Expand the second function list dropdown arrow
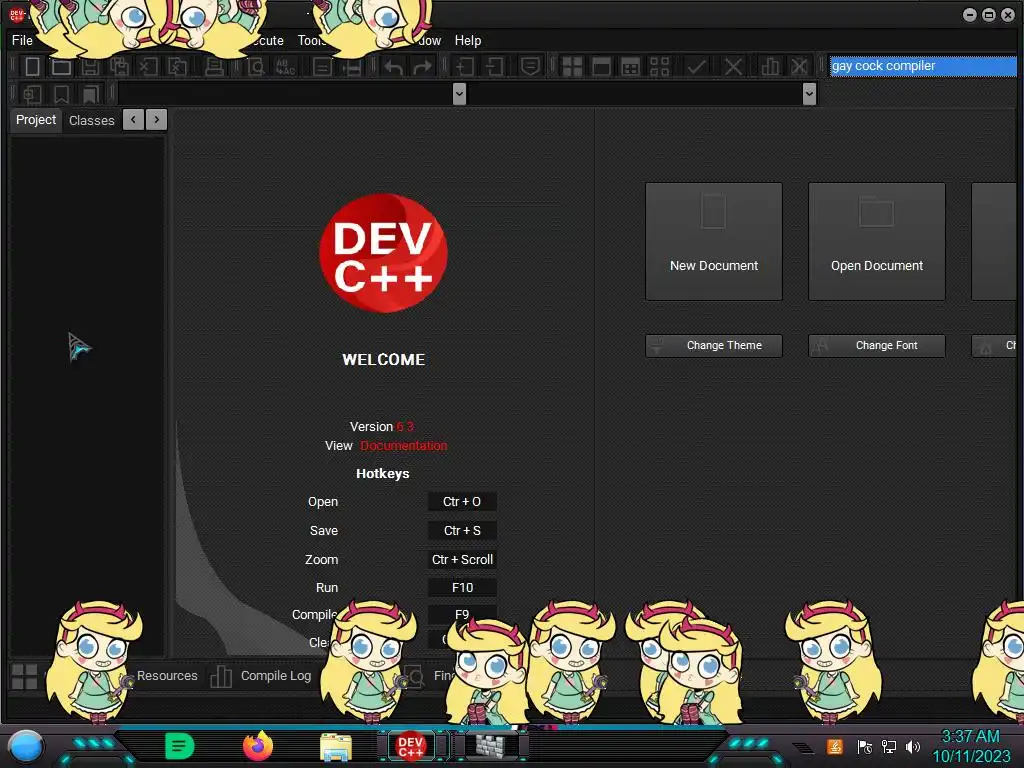 click(809, 94)
